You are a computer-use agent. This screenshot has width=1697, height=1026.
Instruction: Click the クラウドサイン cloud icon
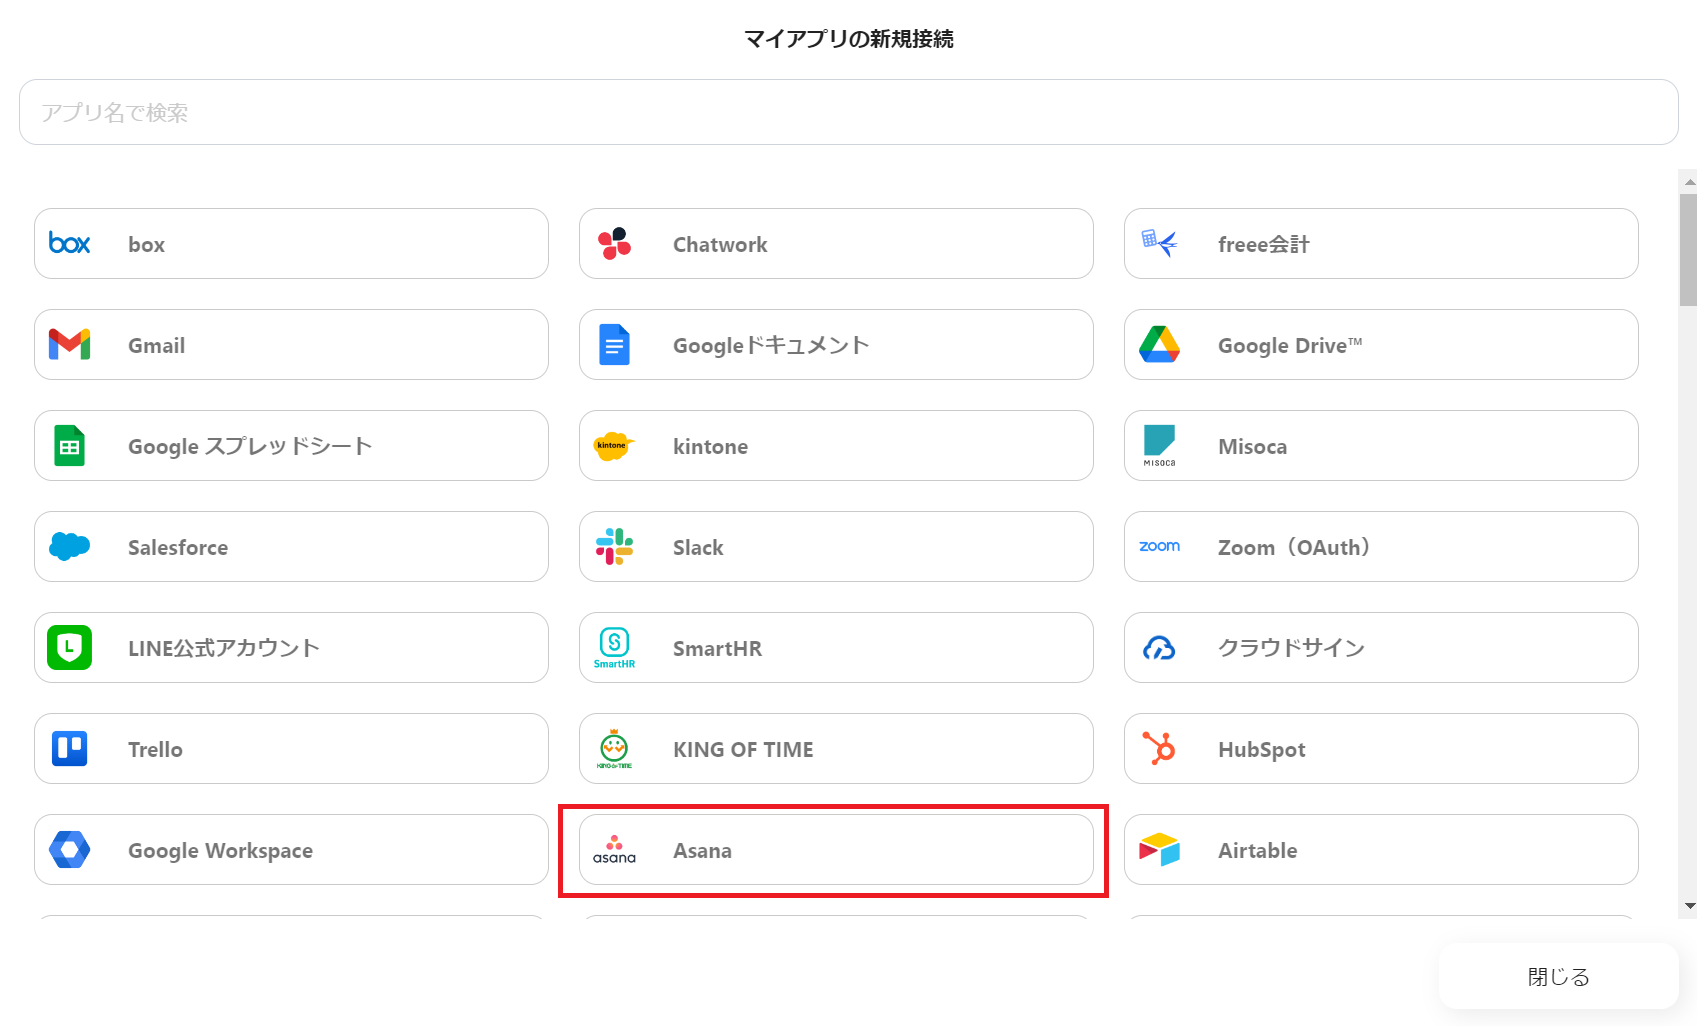1159,648
